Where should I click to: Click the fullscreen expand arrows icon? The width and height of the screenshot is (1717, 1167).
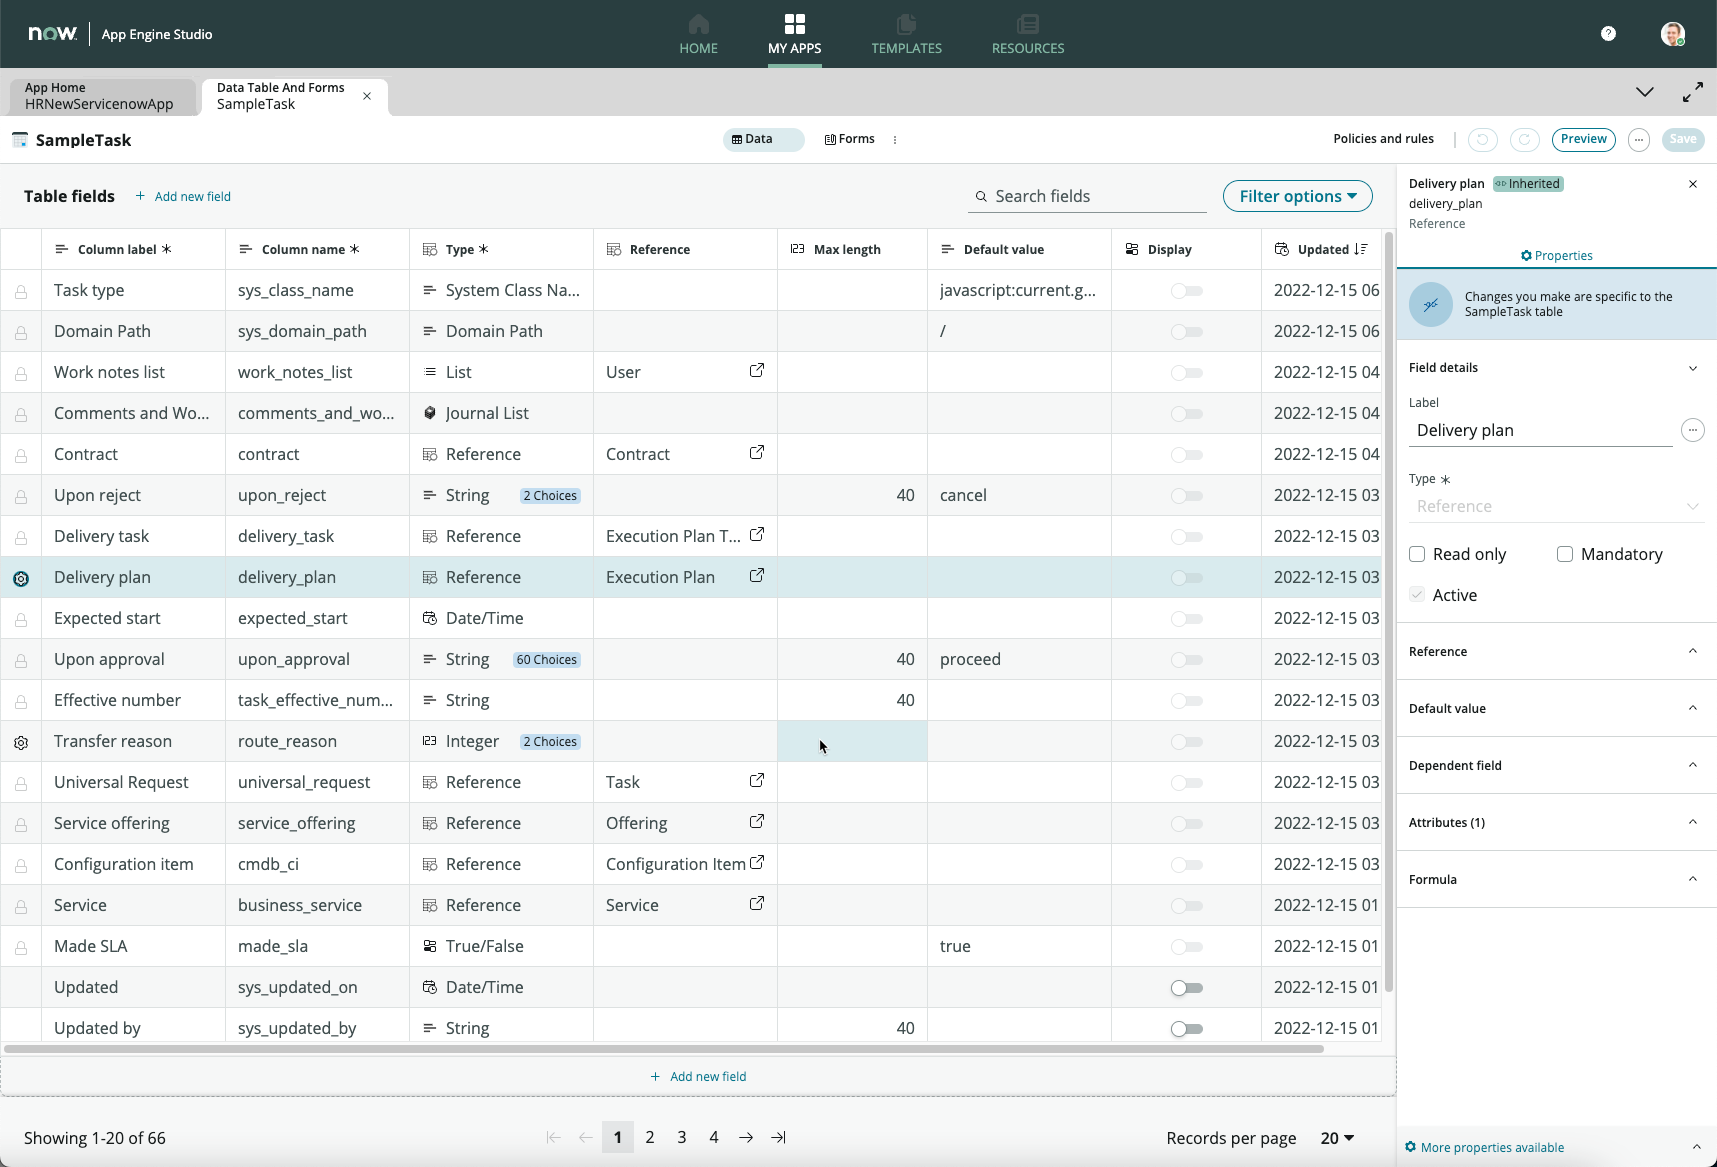(1692, 92)
